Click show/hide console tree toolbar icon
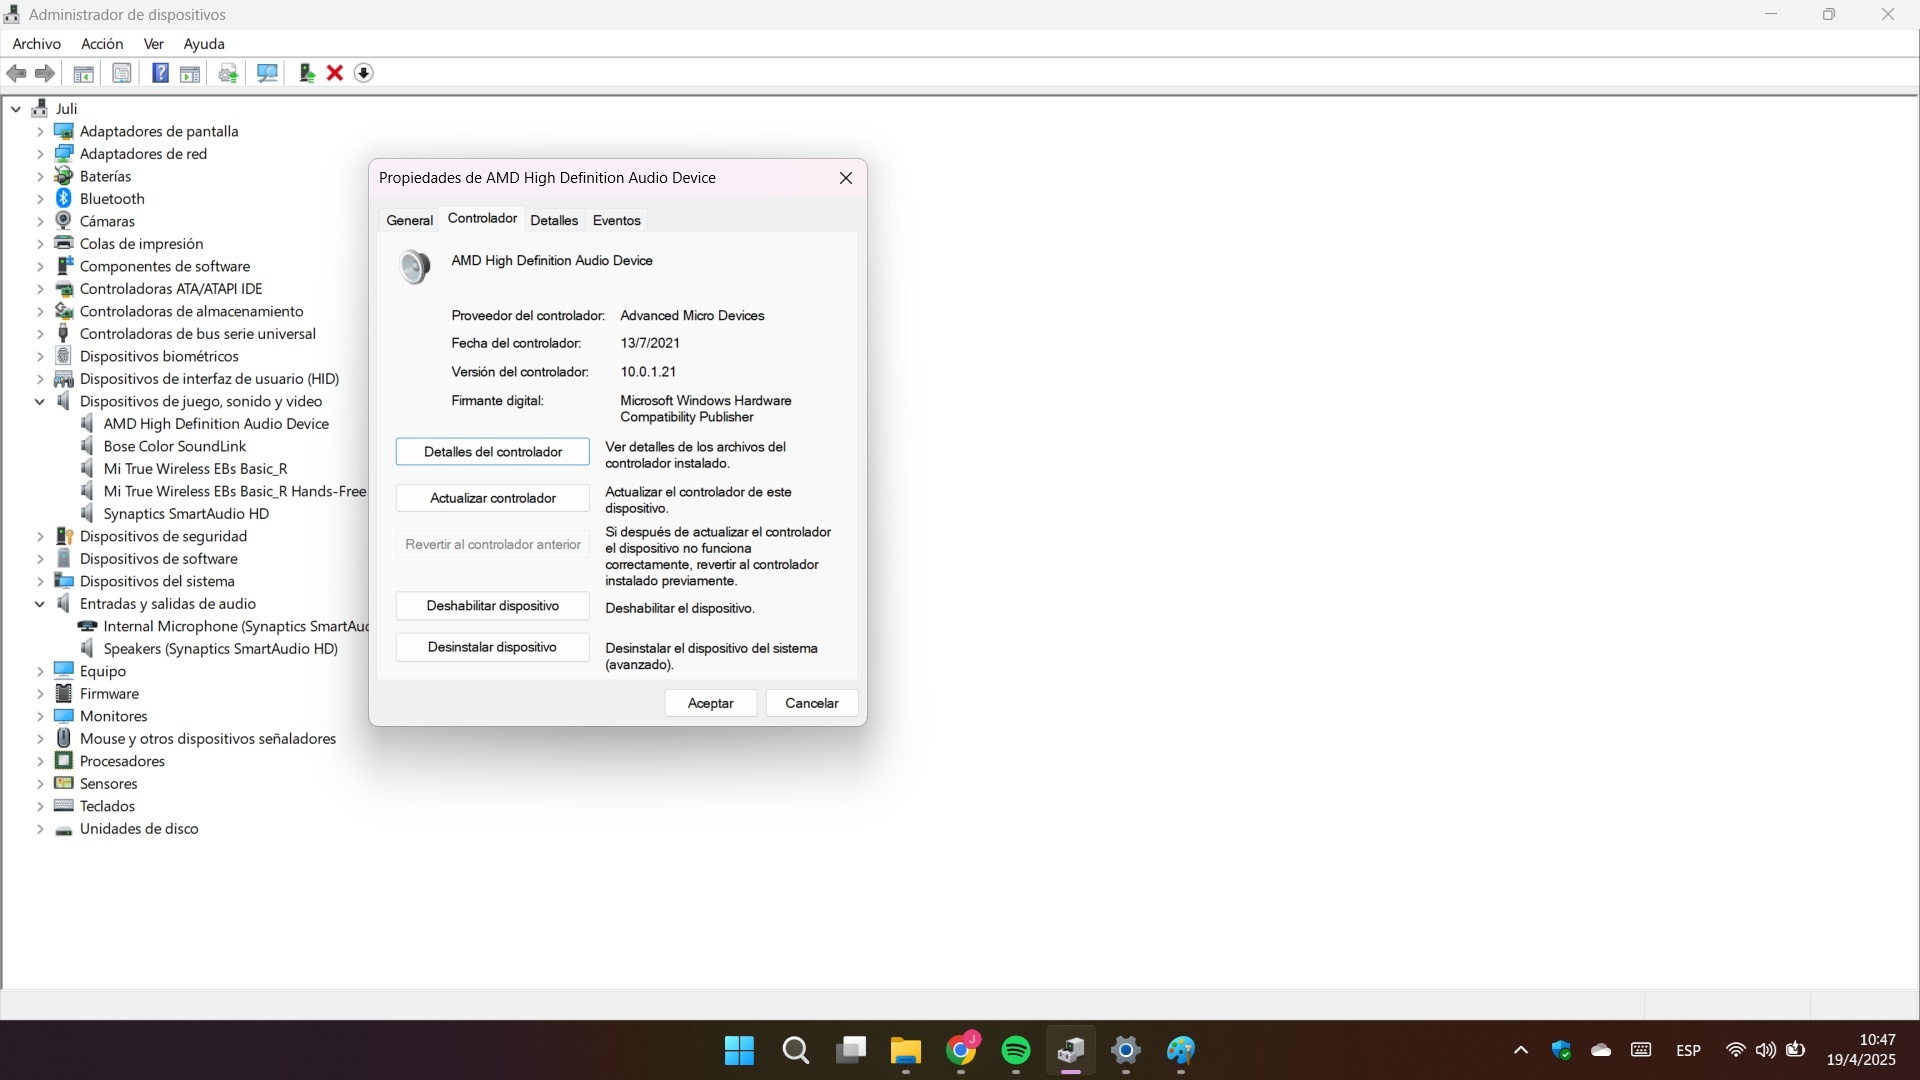 84,73
